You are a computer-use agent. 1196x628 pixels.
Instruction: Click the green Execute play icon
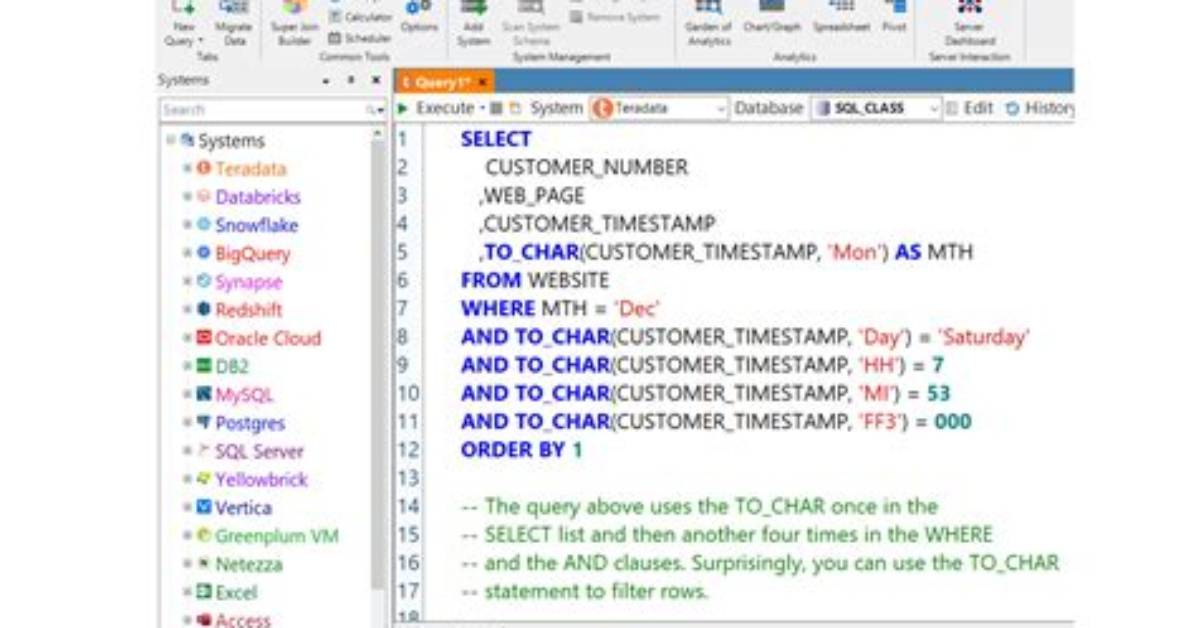403,108
